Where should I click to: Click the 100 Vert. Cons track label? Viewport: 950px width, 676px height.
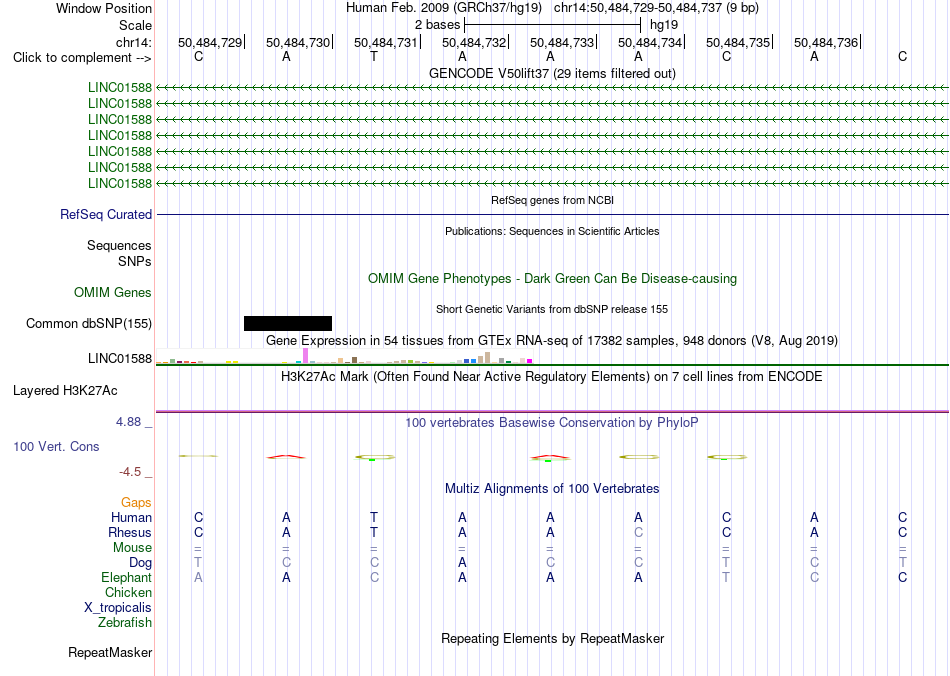point(56,446)
